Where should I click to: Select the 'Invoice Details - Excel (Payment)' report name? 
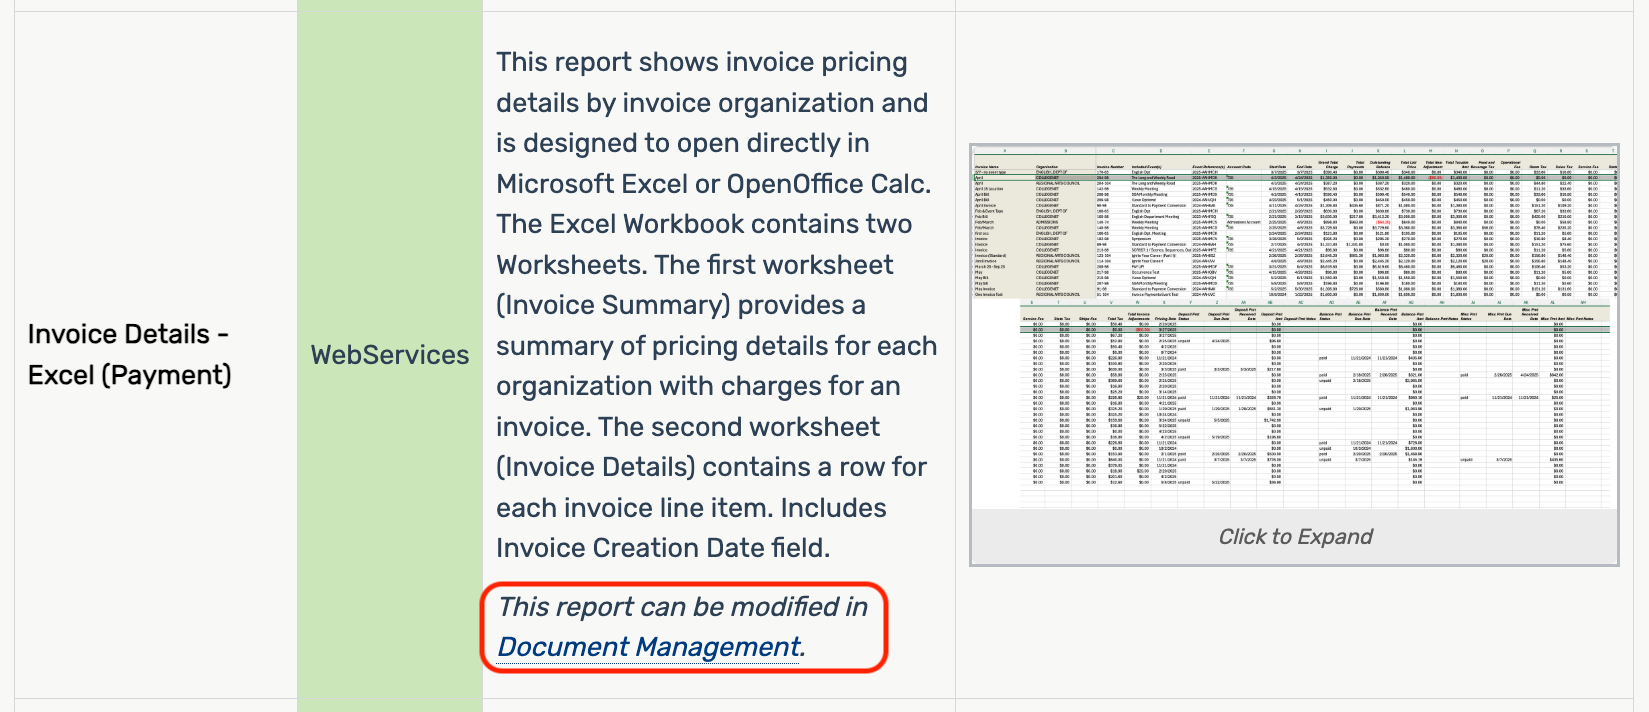click(130, 354)
